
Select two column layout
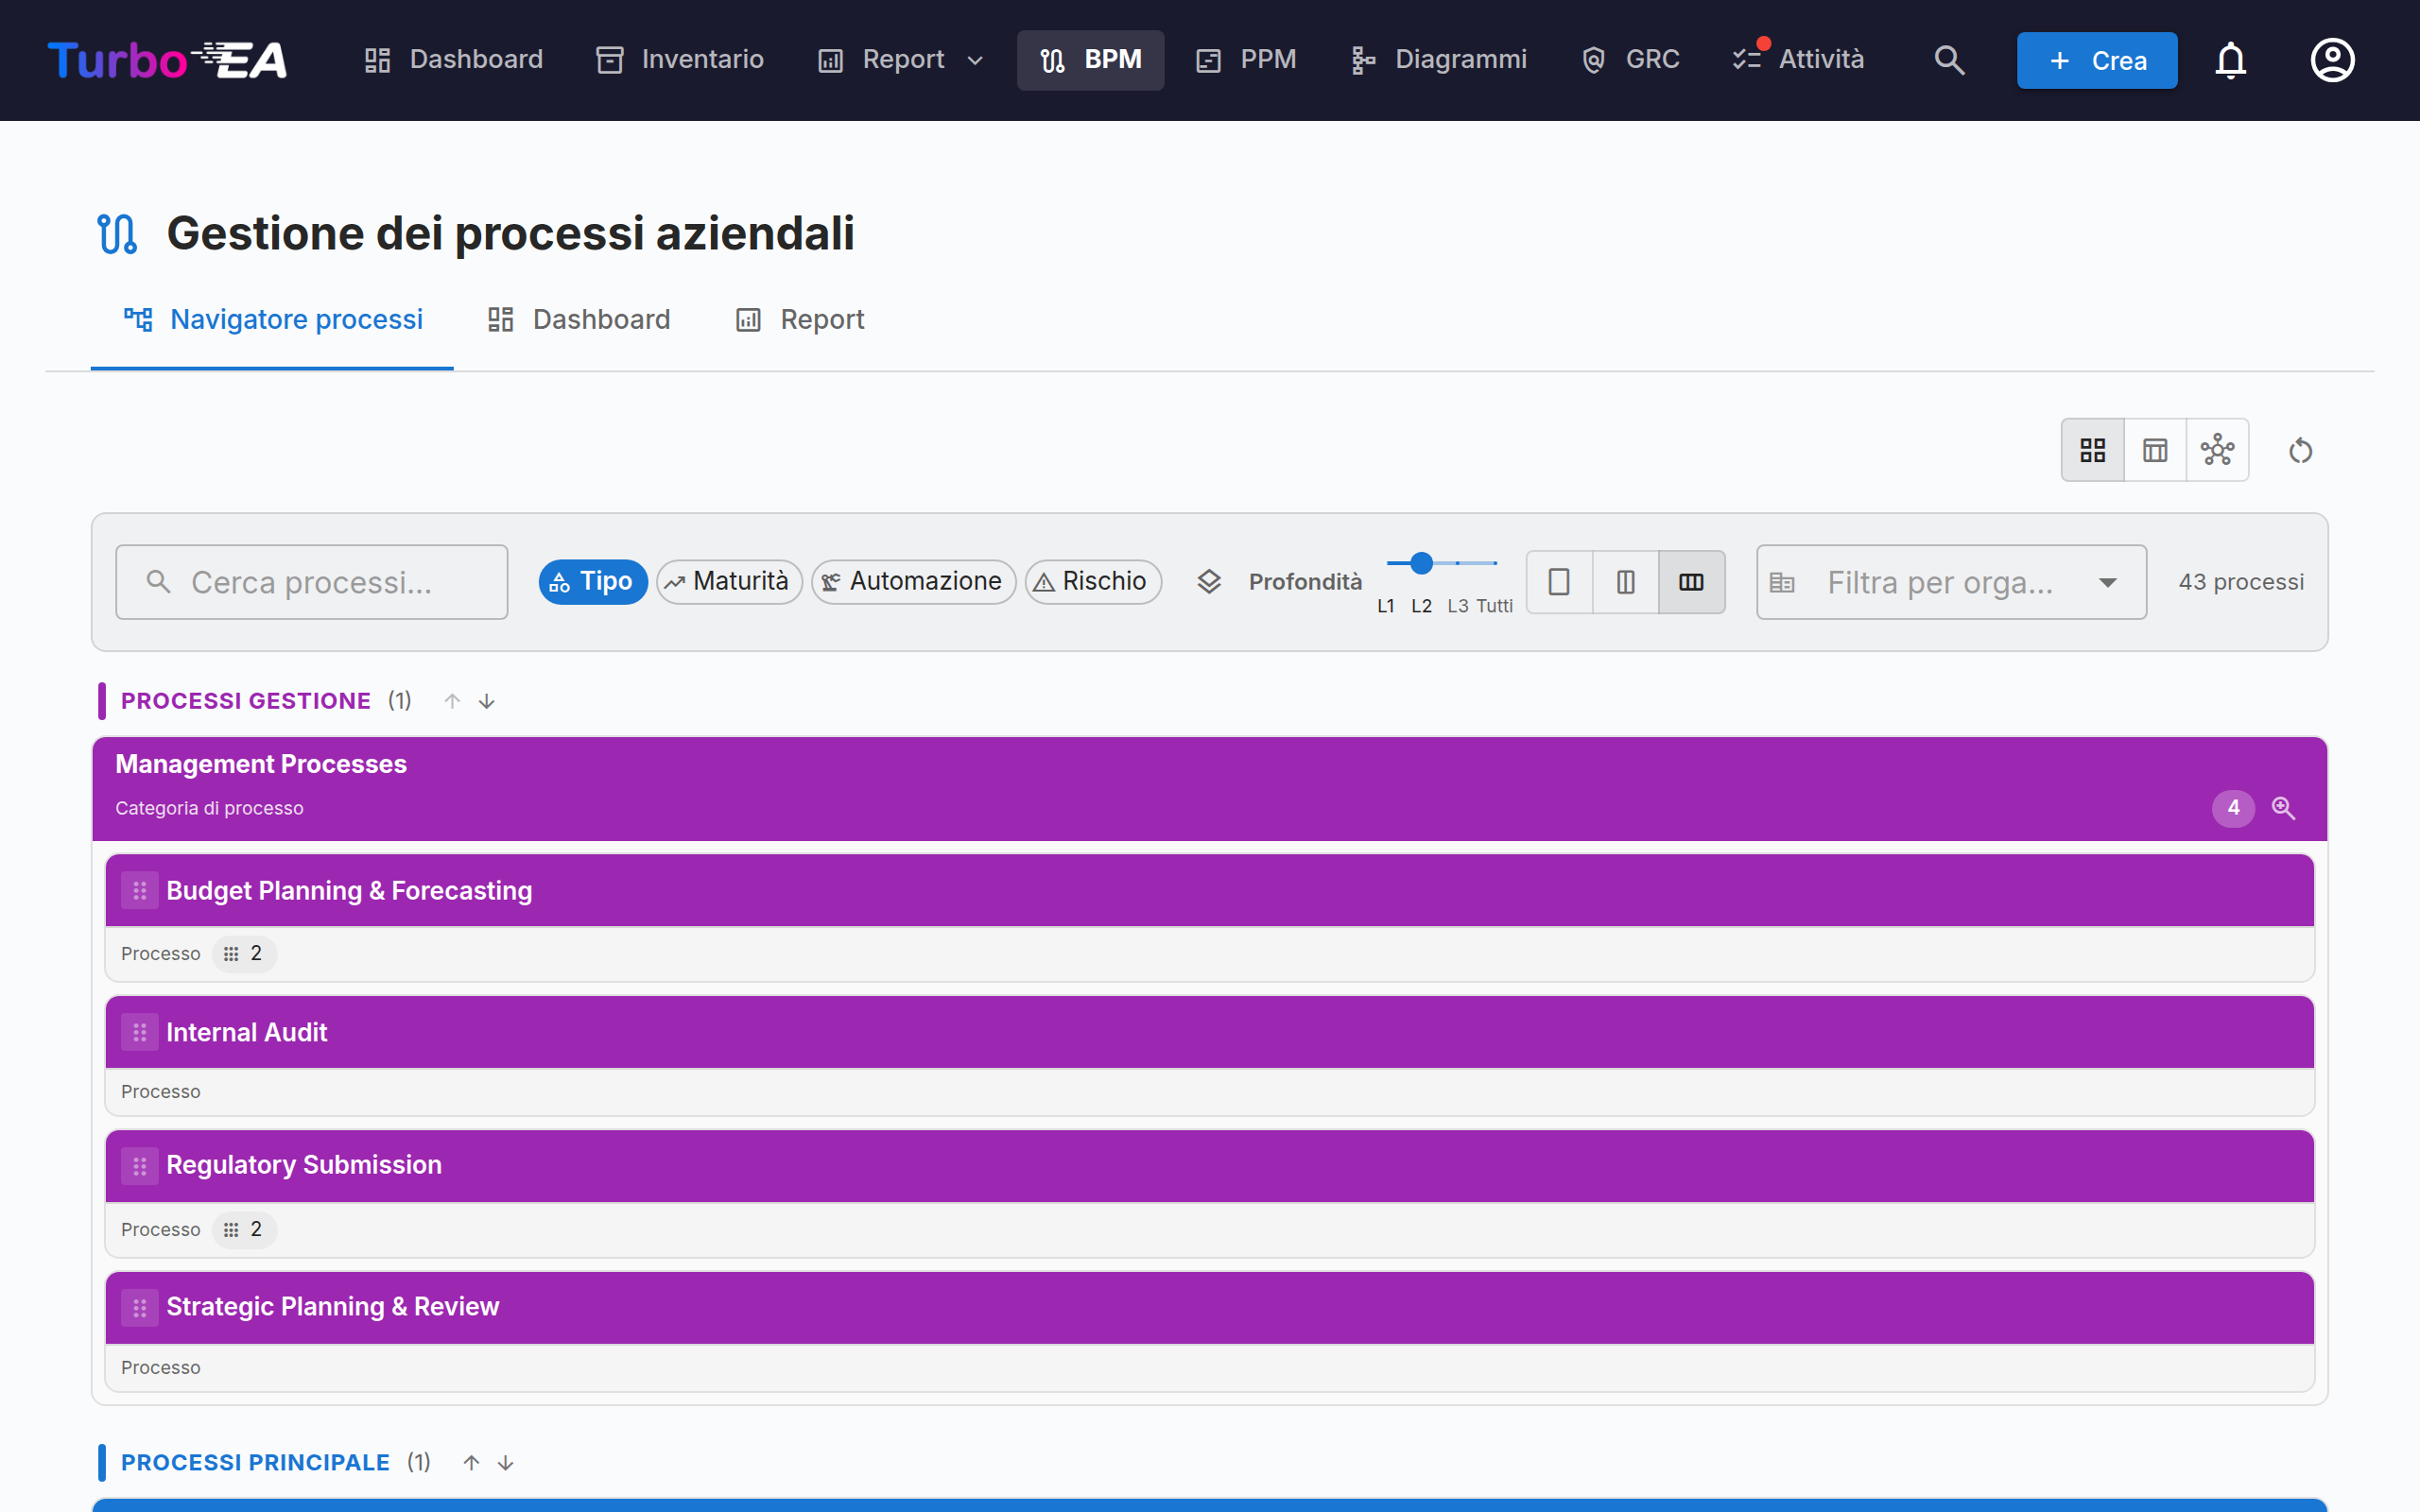pyautogui.click(x=1625, y=582)
